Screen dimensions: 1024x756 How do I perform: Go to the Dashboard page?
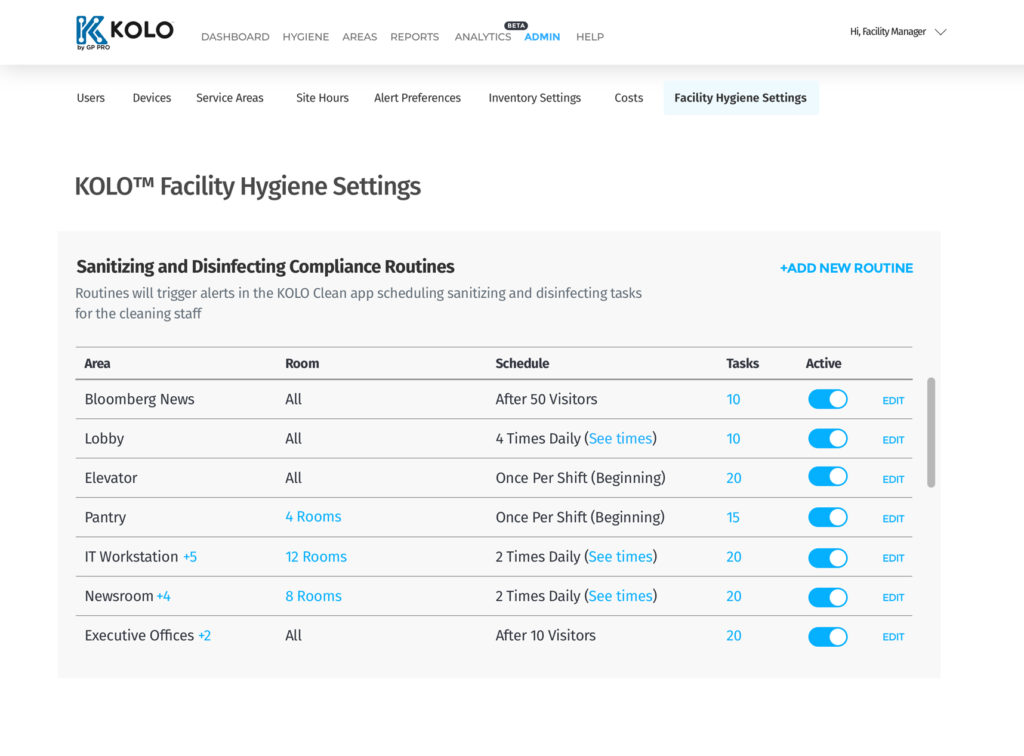(x=235, y=37)
